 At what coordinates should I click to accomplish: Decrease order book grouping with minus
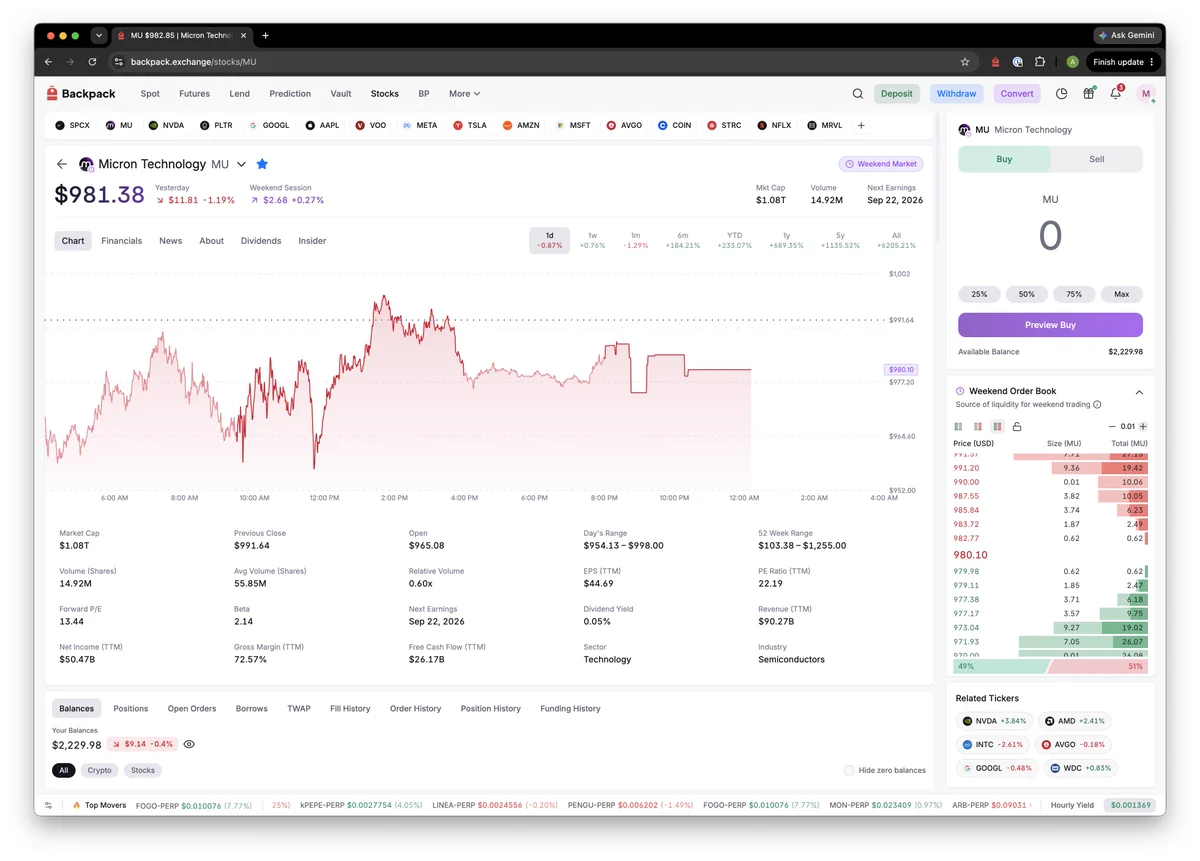1112,427
